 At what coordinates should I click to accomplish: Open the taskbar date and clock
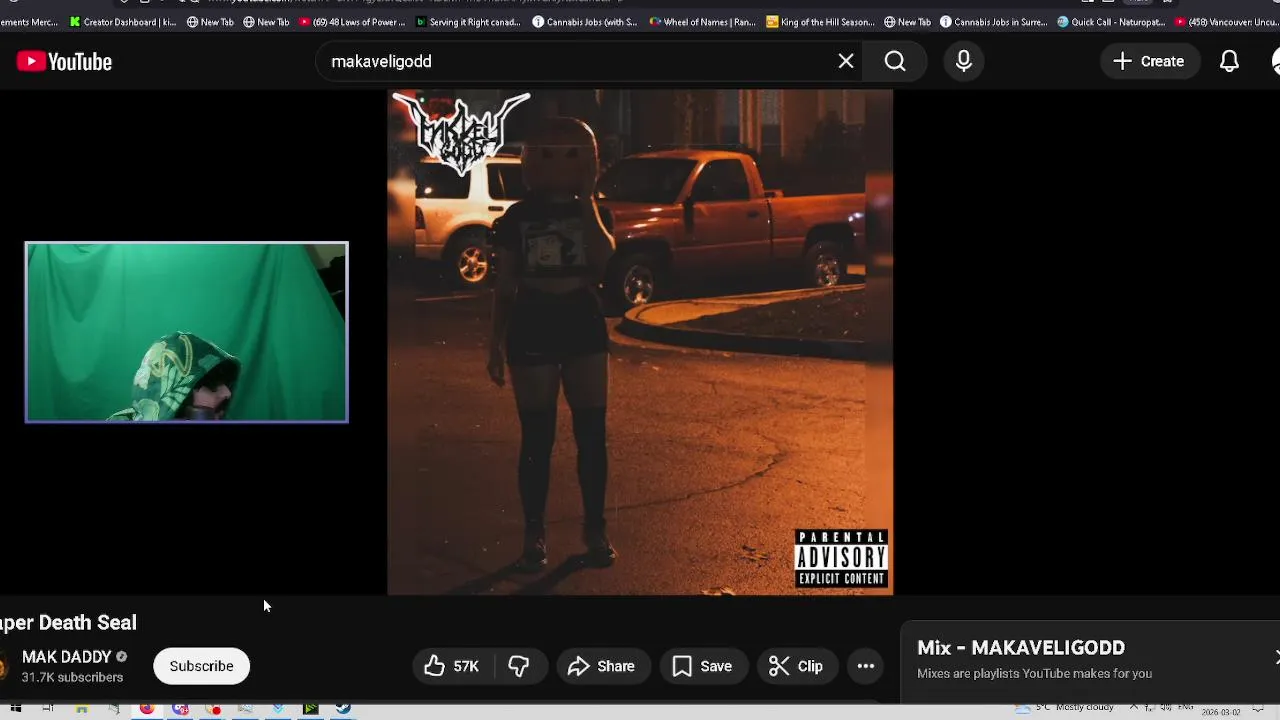tap(1222, 711)
